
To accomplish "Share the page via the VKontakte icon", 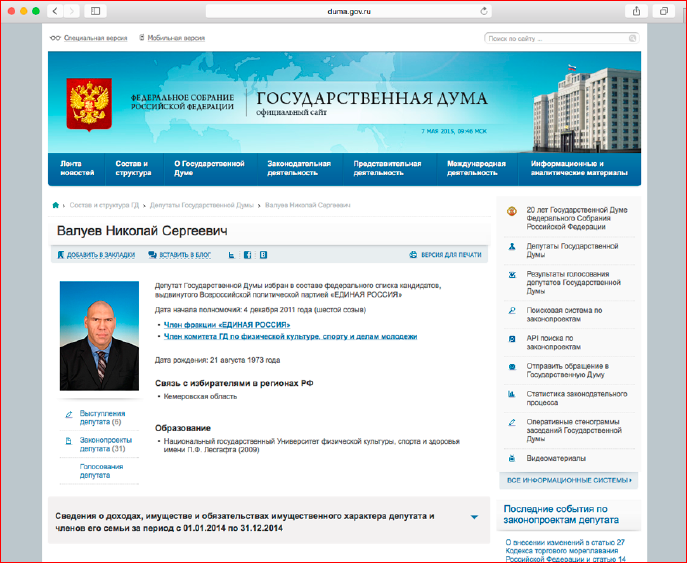I will point(263,255).
